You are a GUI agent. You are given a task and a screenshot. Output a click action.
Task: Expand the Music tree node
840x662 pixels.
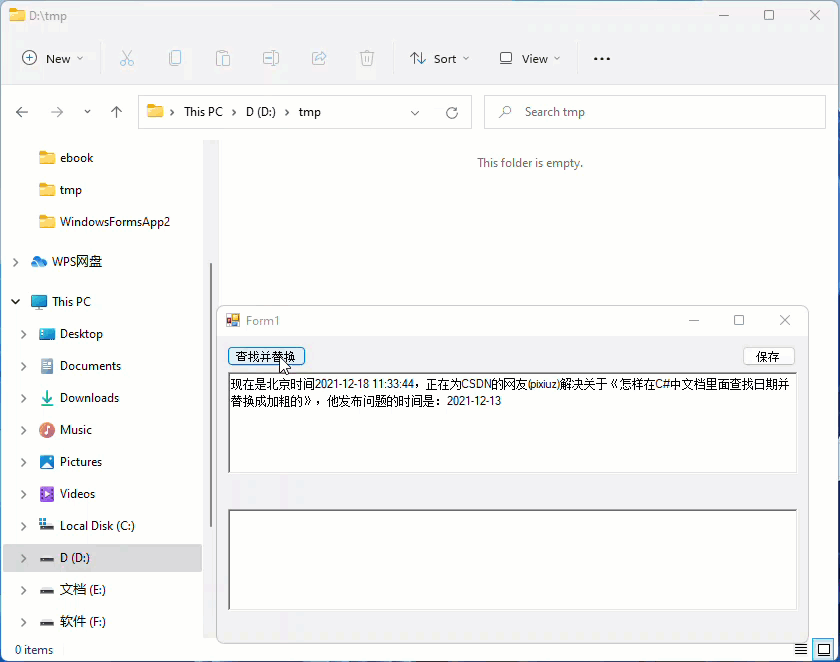tap(24, 430)
